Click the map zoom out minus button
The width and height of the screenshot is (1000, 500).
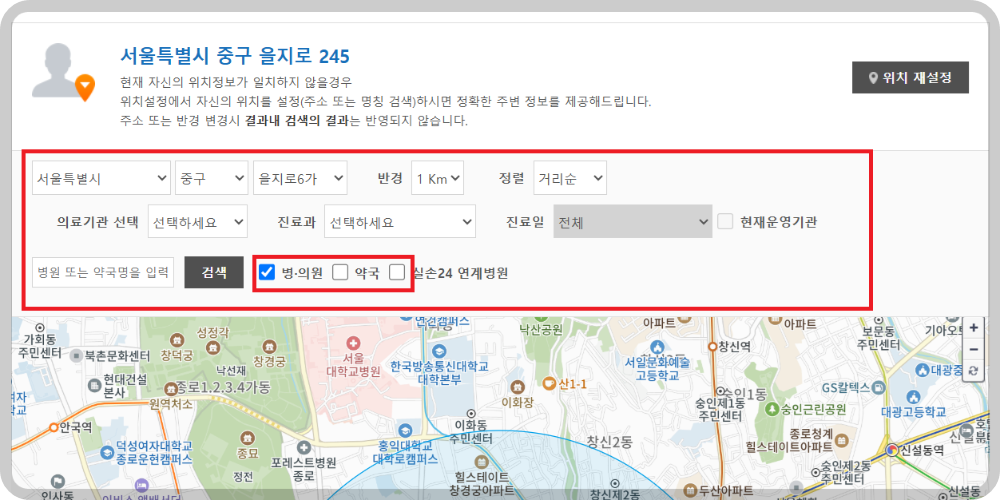pyautogui.click(x=973, y=349)
